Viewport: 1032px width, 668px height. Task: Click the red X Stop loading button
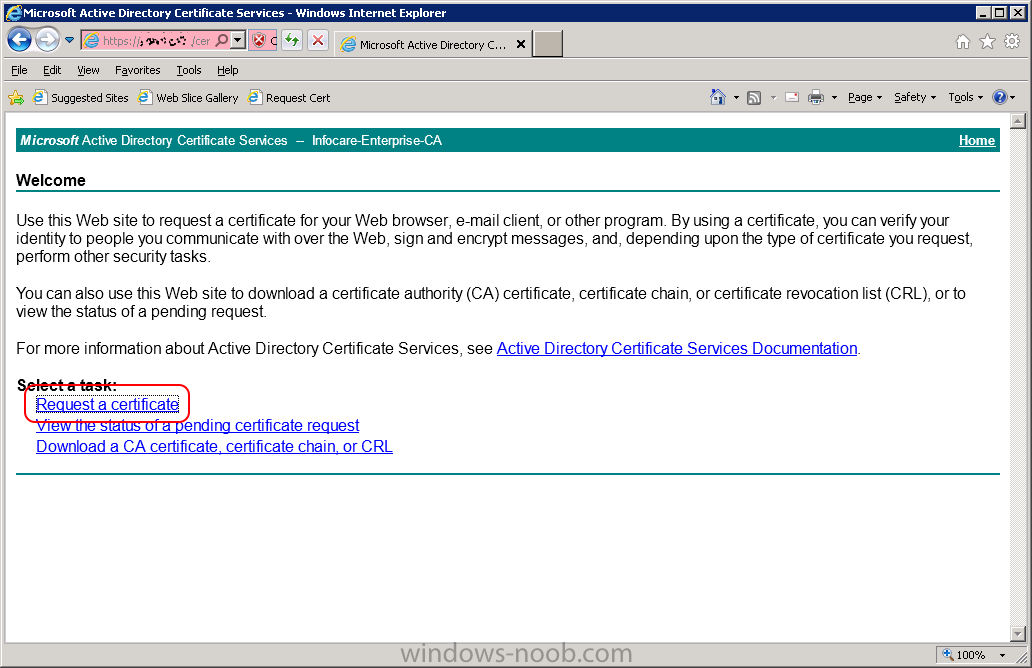318,41
